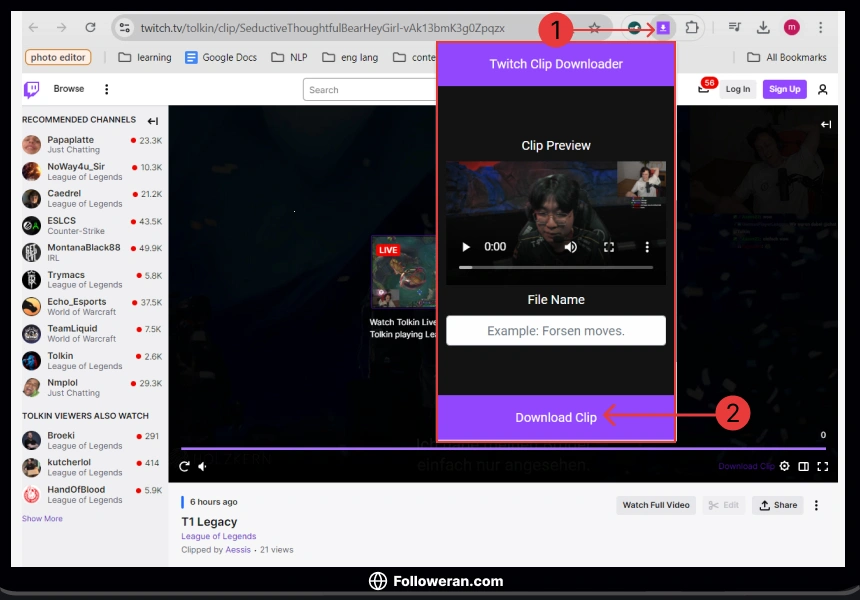This screenshot has width=860, height=600.
Task: Click the Download Clip button
Action: point(556,417)
